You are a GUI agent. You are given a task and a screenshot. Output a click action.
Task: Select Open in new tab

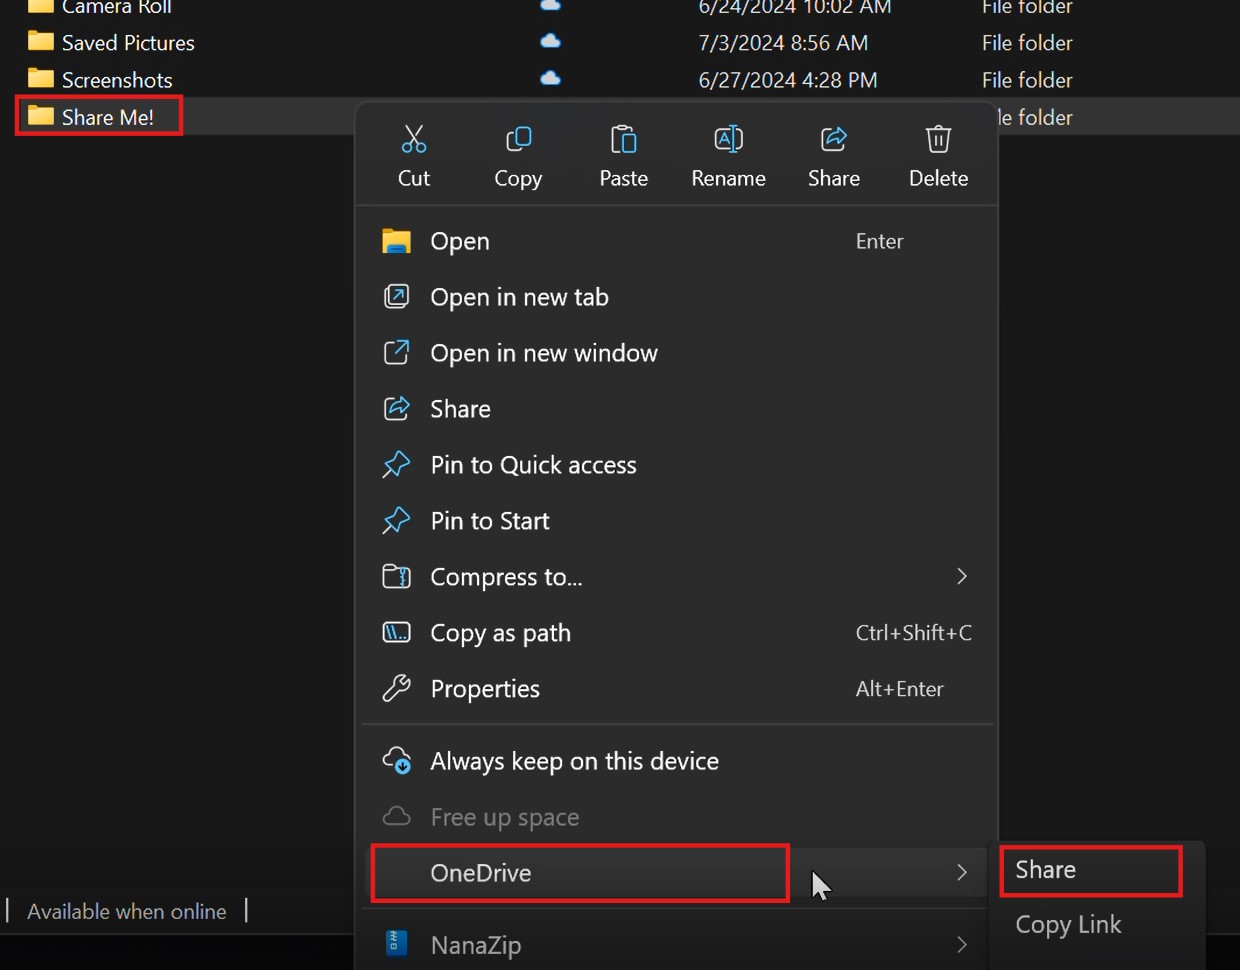point(519,297)
